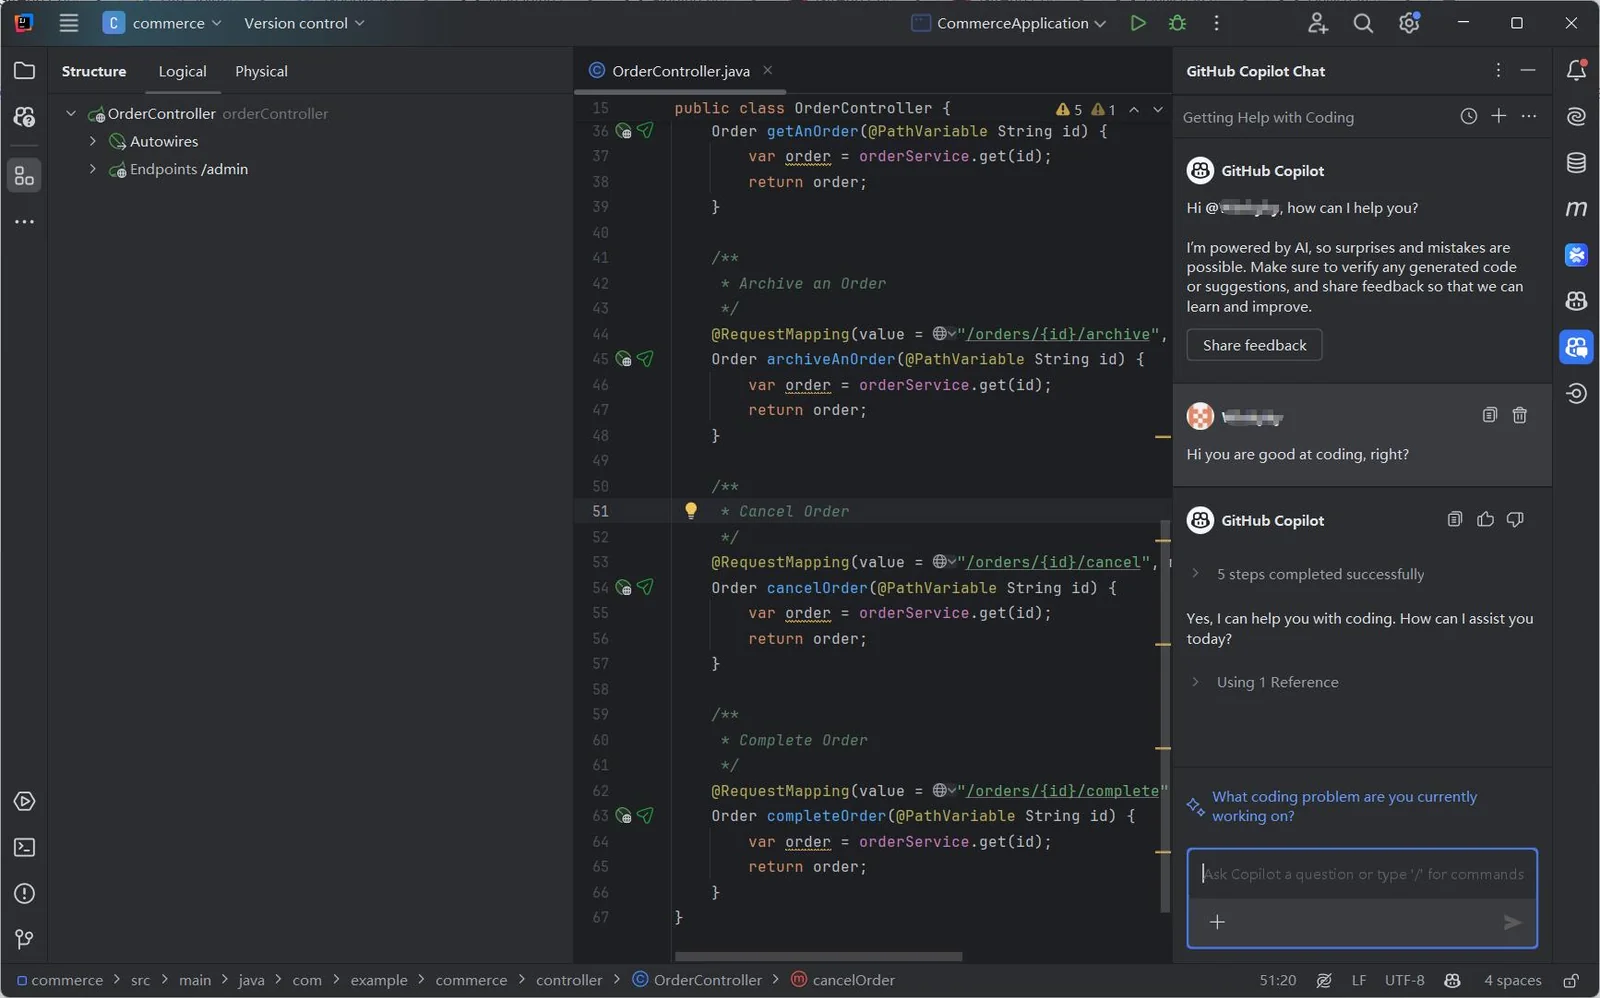Show chat history clock icon
The image size is (1600, 998).
1468,116
